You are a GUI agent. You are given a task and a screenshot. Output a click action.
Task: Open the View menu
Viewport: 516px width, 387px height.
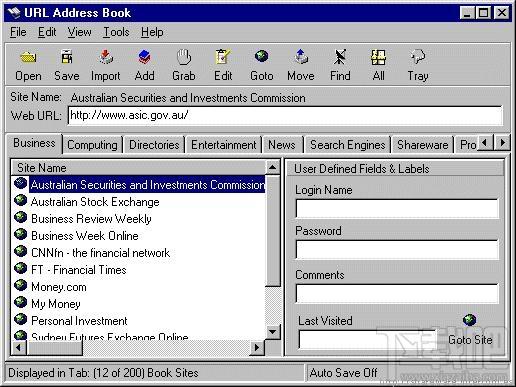(79, 32)
